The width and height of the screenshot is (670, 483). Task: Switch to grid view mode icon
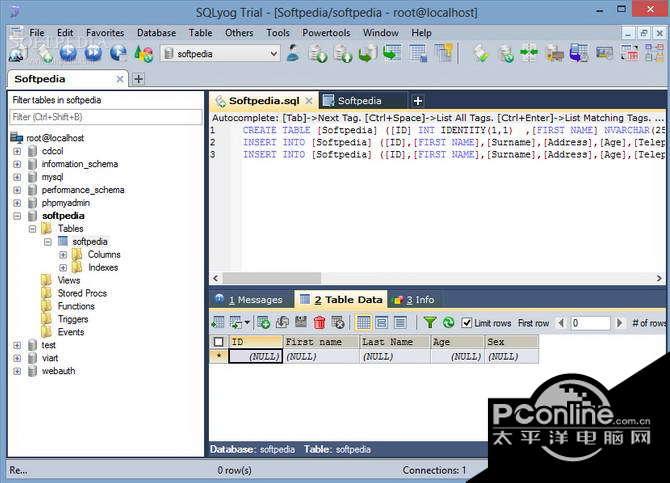[x=364, y=323]
